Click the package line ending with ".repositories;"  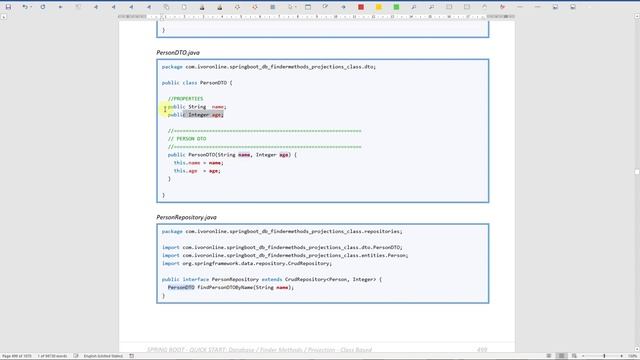(x=282, y=231)
